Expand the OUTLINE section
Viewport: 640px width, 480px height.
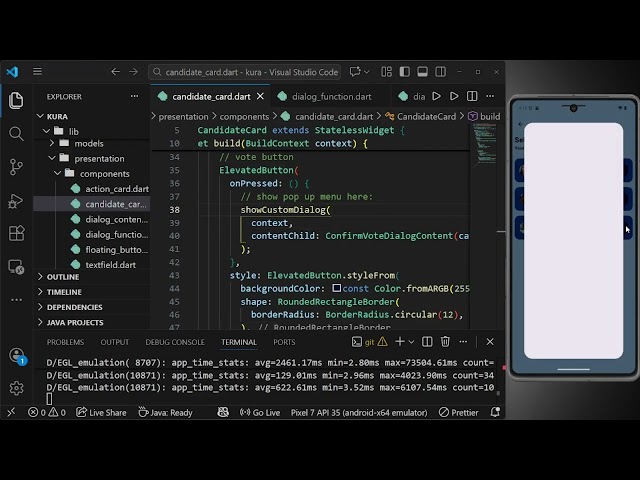[x=92, y=277]
